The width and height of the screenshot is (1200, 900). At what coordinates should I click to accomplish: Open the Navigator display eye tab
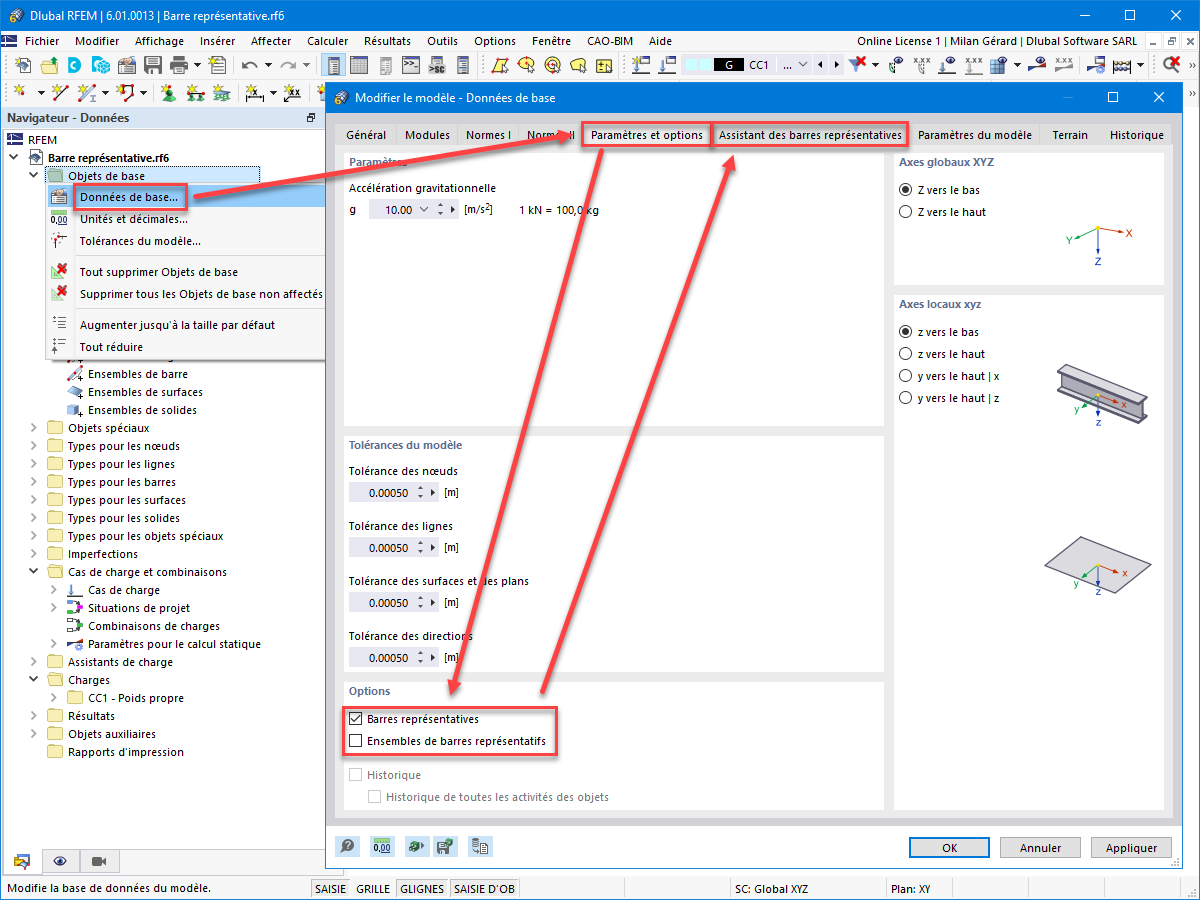tap(60, 861)
